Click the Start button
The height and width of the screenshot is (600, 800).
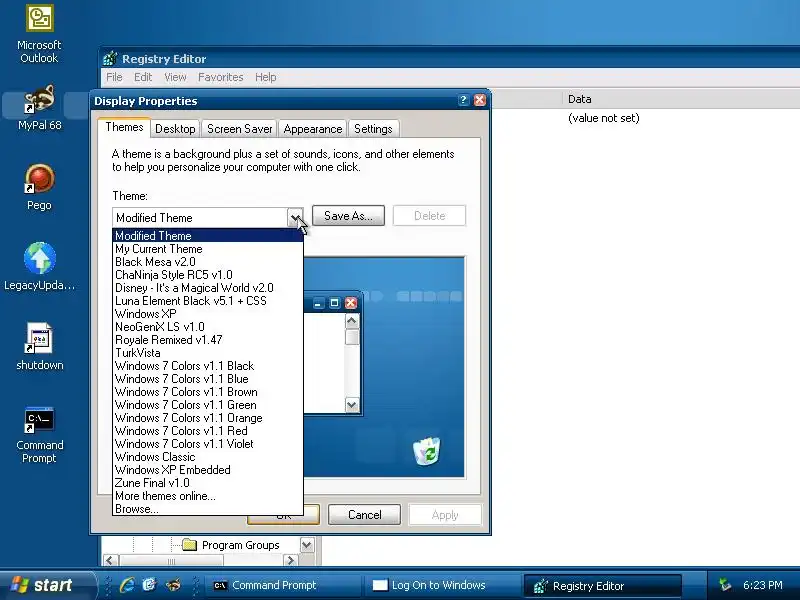point(47,585)
